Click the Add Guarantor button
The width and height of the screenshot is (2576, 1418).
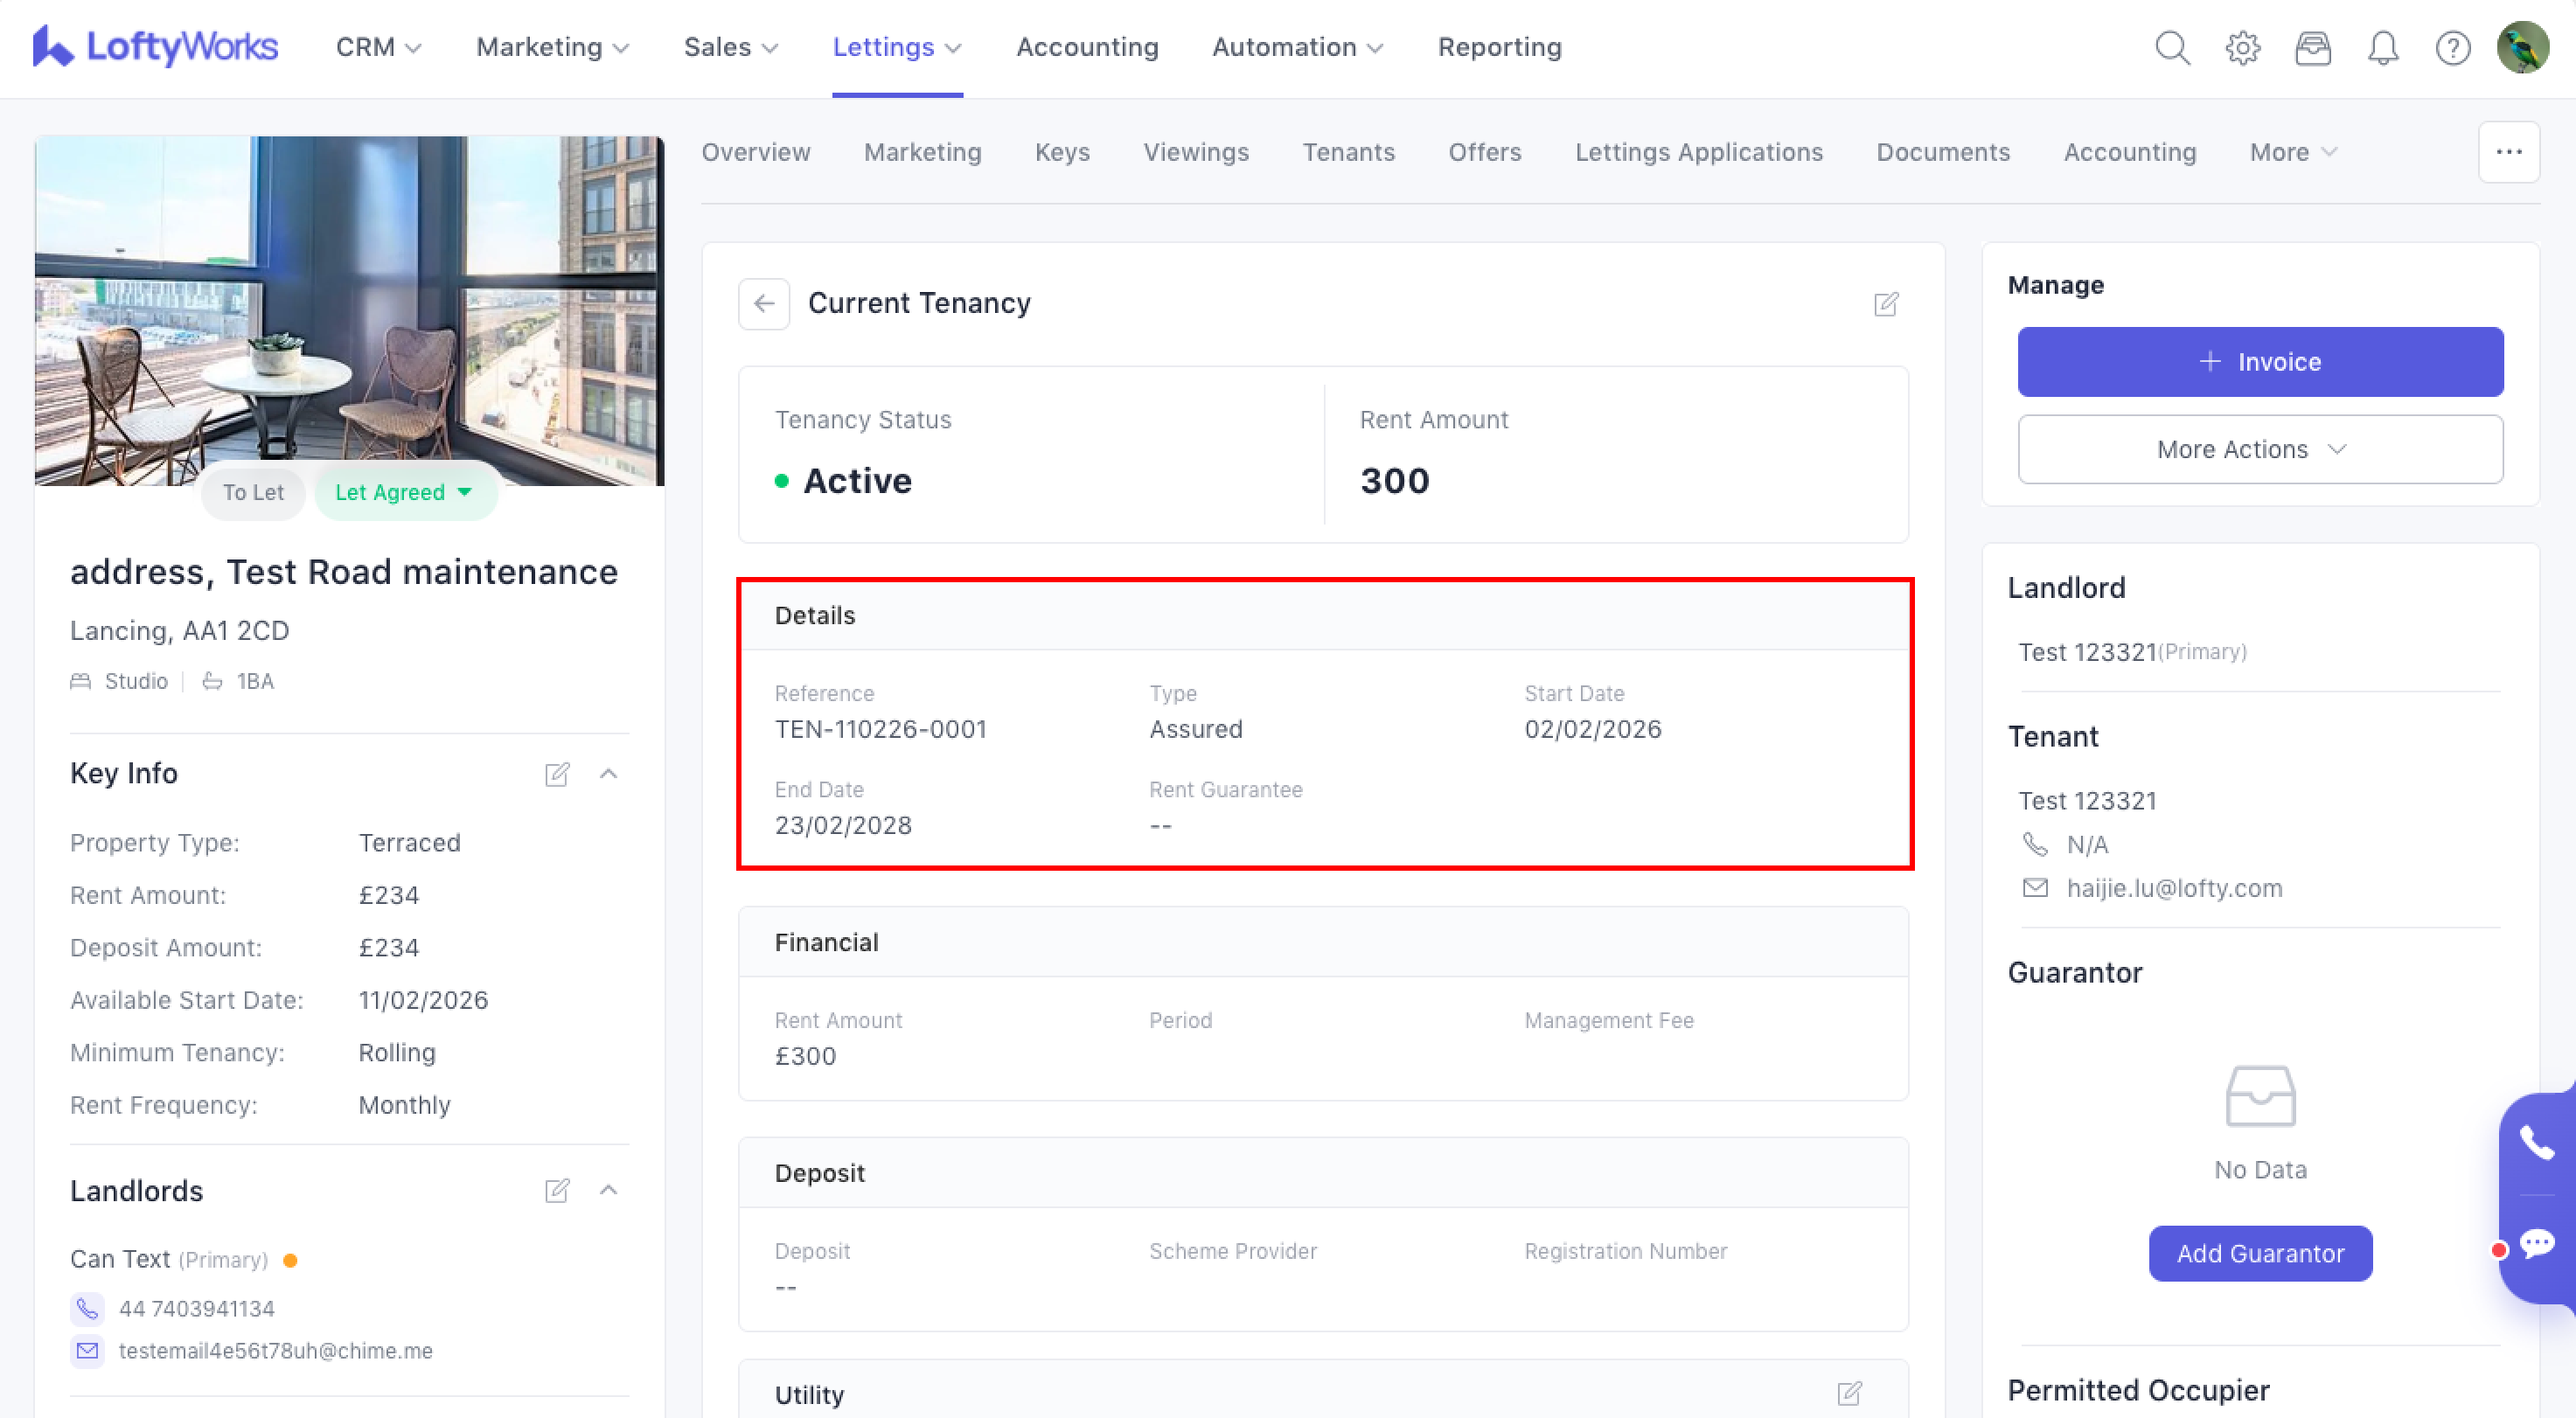click(2259, 1253)
